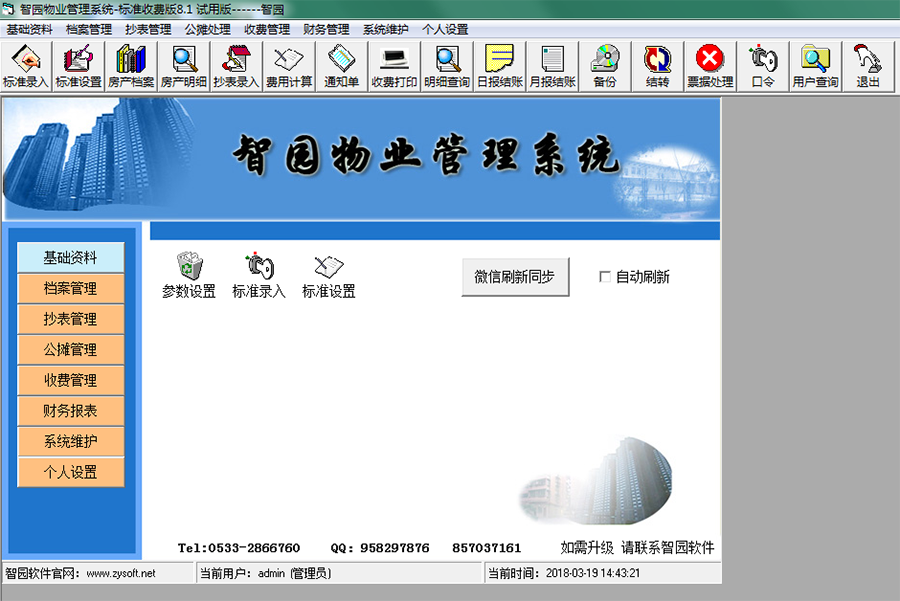Select 基础资料 in the sidebar
Screen dimensions: 900x601
pos(71,258)
